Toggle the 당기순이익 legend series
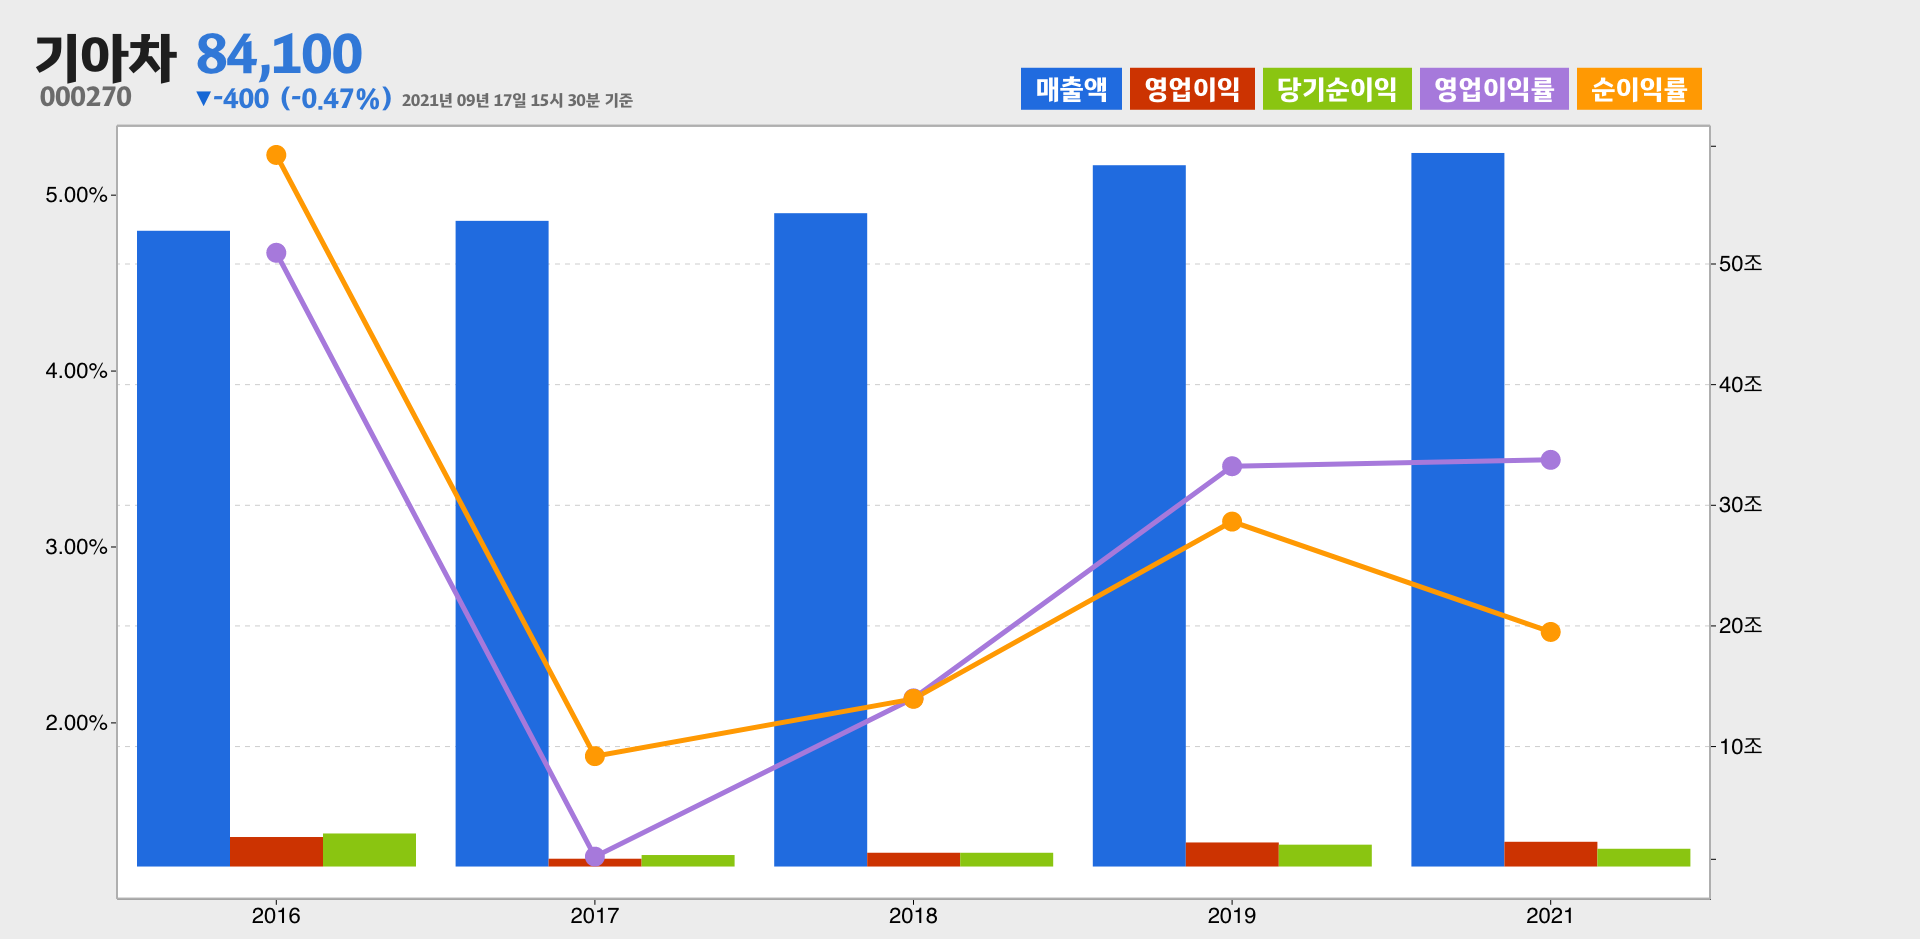Screen dimensions: 1920x939 [1337, 89]
